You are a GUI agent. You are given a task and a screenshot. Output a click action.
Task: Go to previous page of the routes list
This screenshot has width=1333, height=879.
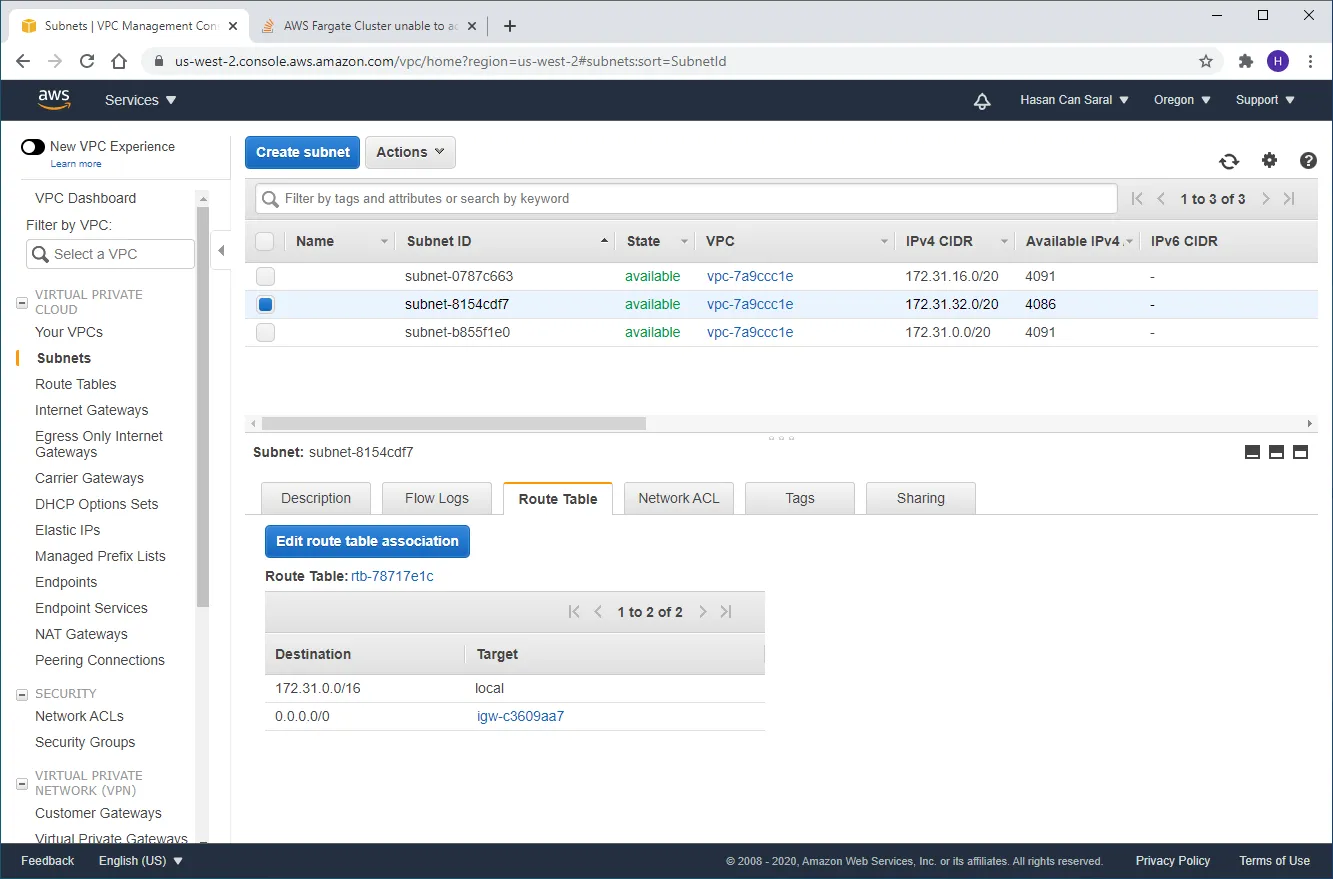(598, 612)
